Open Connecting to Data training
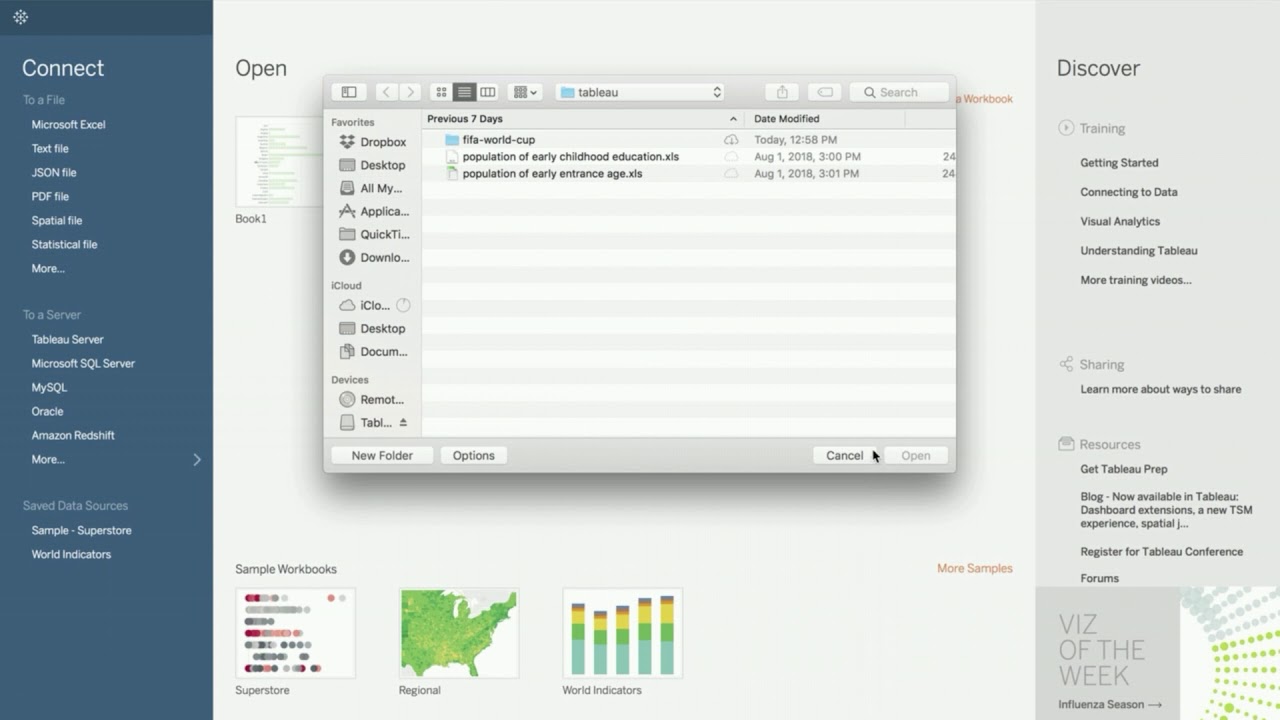The height and width of the screenshot is (720, 1280). point(1129,192)
